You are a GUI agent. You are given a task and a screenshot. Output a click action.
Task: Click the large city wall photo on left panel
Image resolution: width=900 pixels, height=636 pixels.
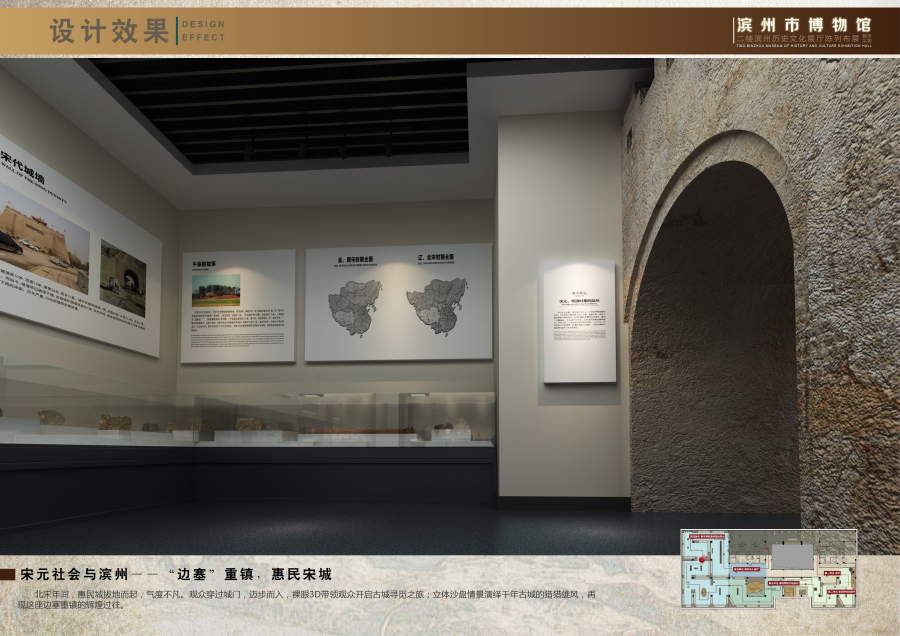pos(42,237)
